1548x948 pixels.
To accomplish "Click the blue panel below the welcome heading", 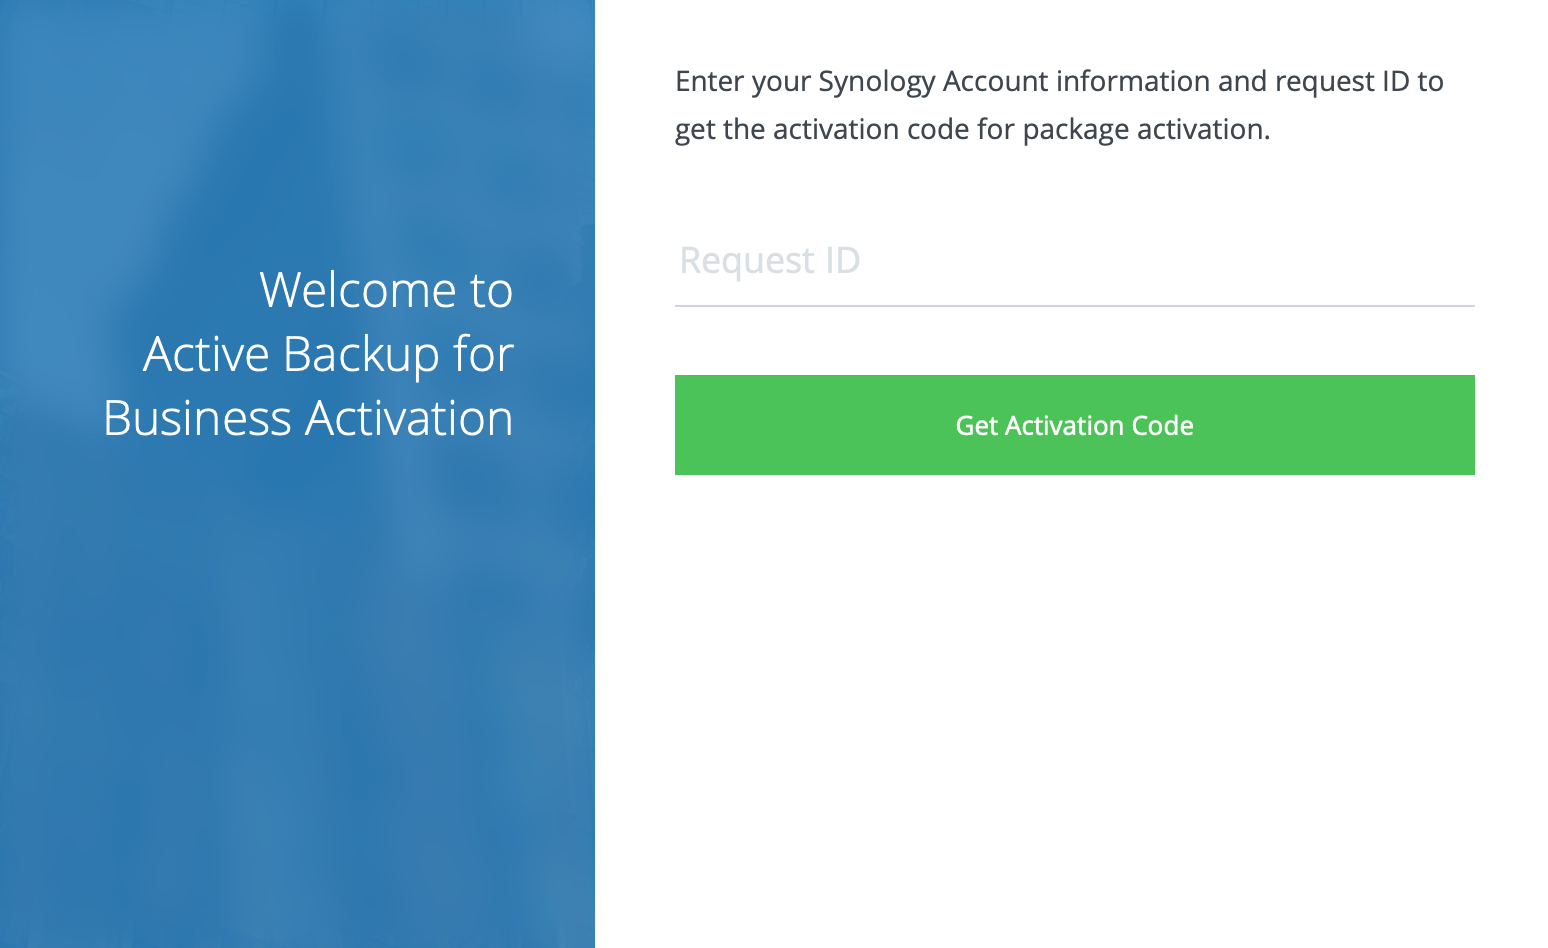I will [297, 700].
